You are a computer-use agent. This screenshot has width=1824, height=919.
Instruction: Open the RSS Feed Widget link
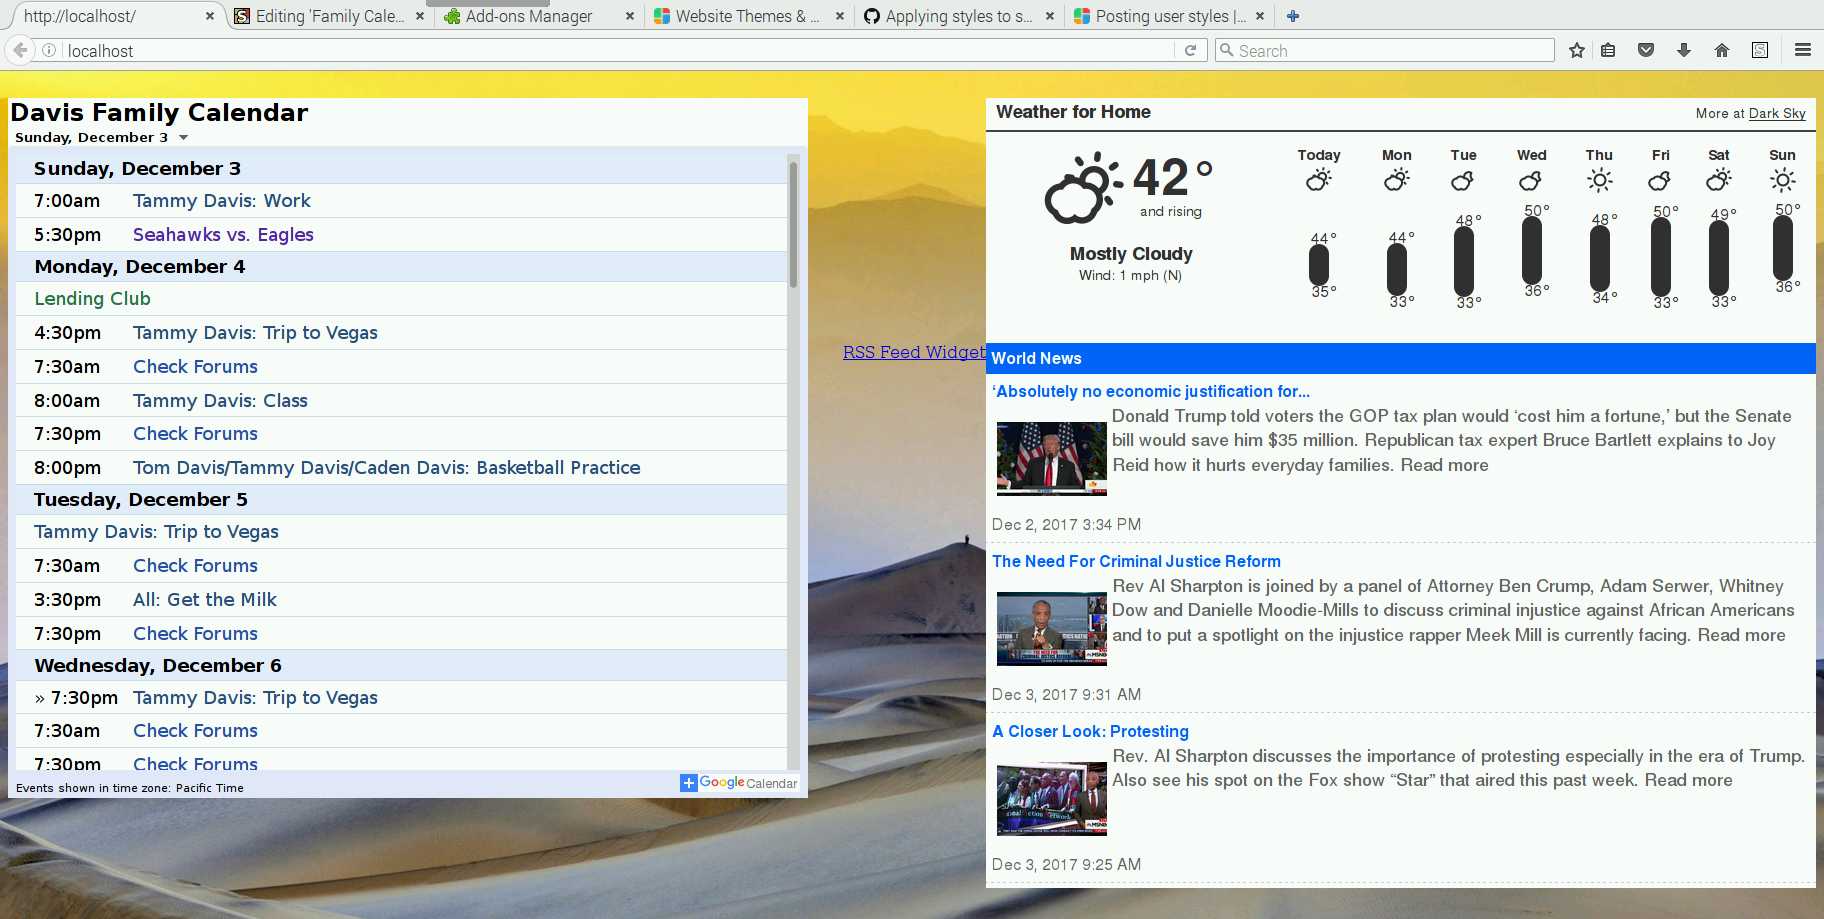911,352
